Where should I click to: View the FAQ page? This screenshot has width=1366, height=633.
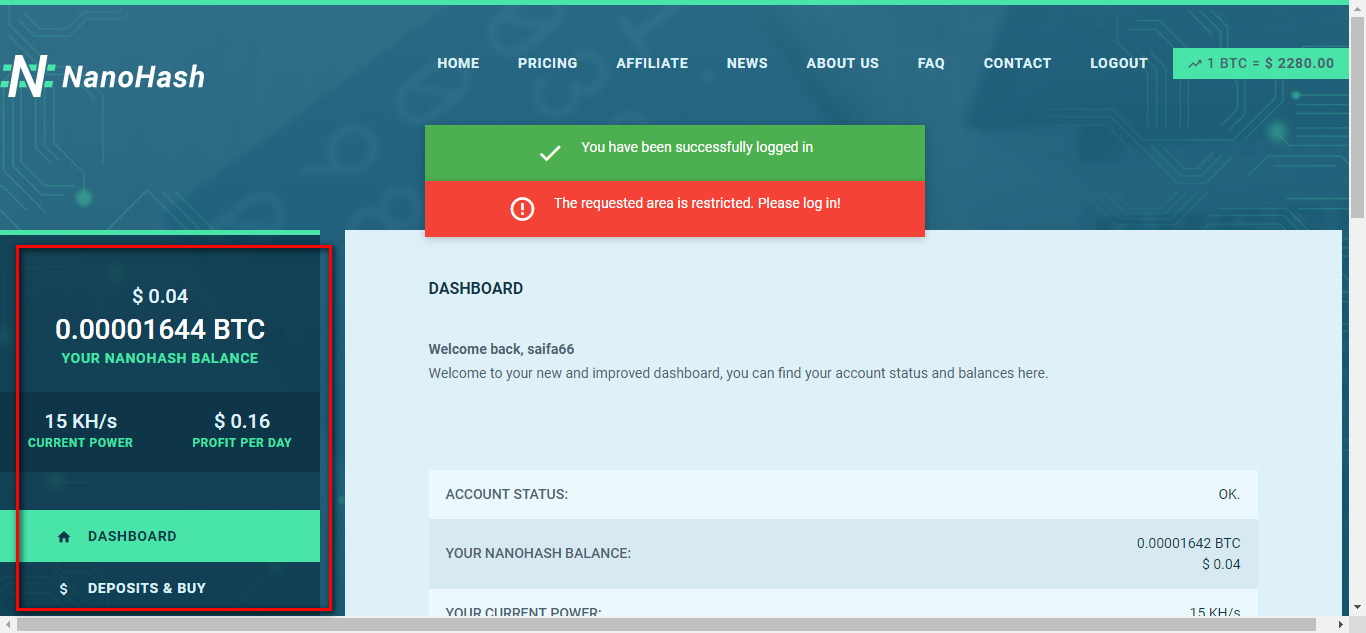pos(931,63)
